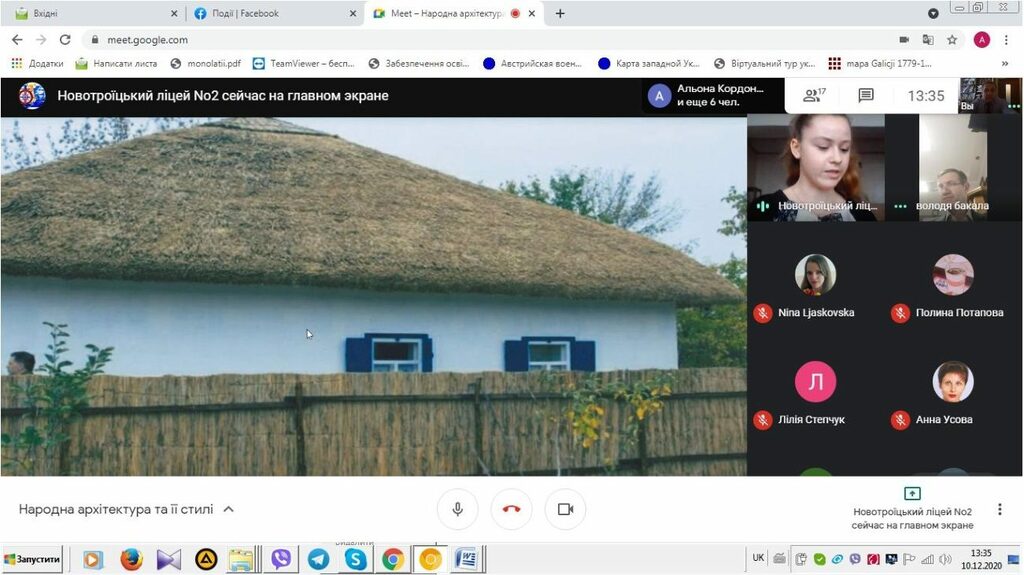Viewport: 1024px width, 575px height.
Task: Click the present screen icon
Action: tap(912, 493)
